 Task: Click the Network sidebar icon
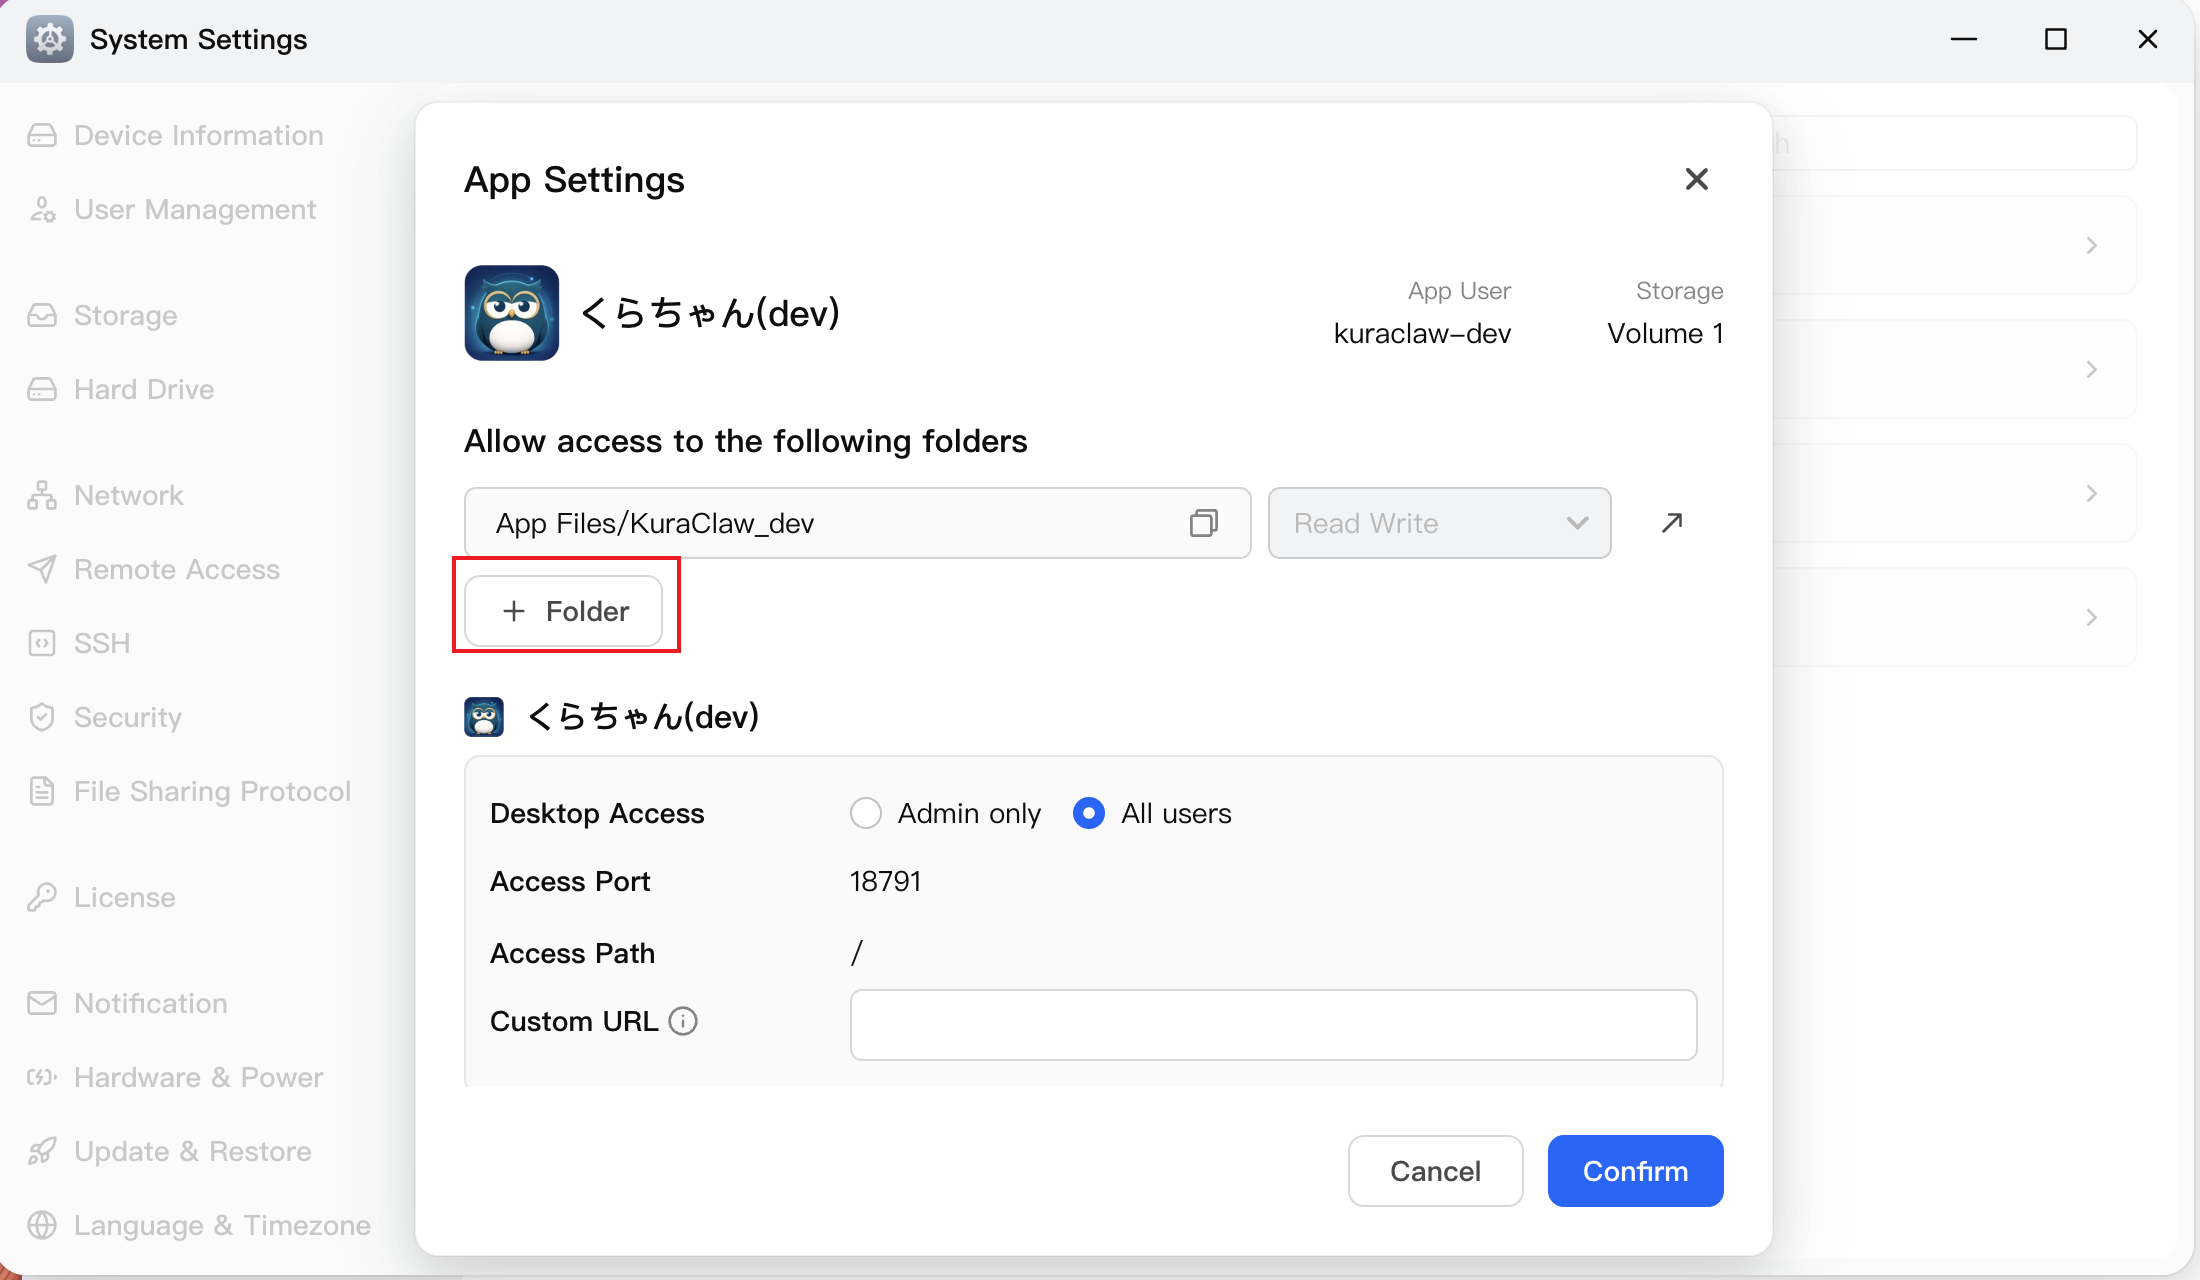click(x=42, y=495)
